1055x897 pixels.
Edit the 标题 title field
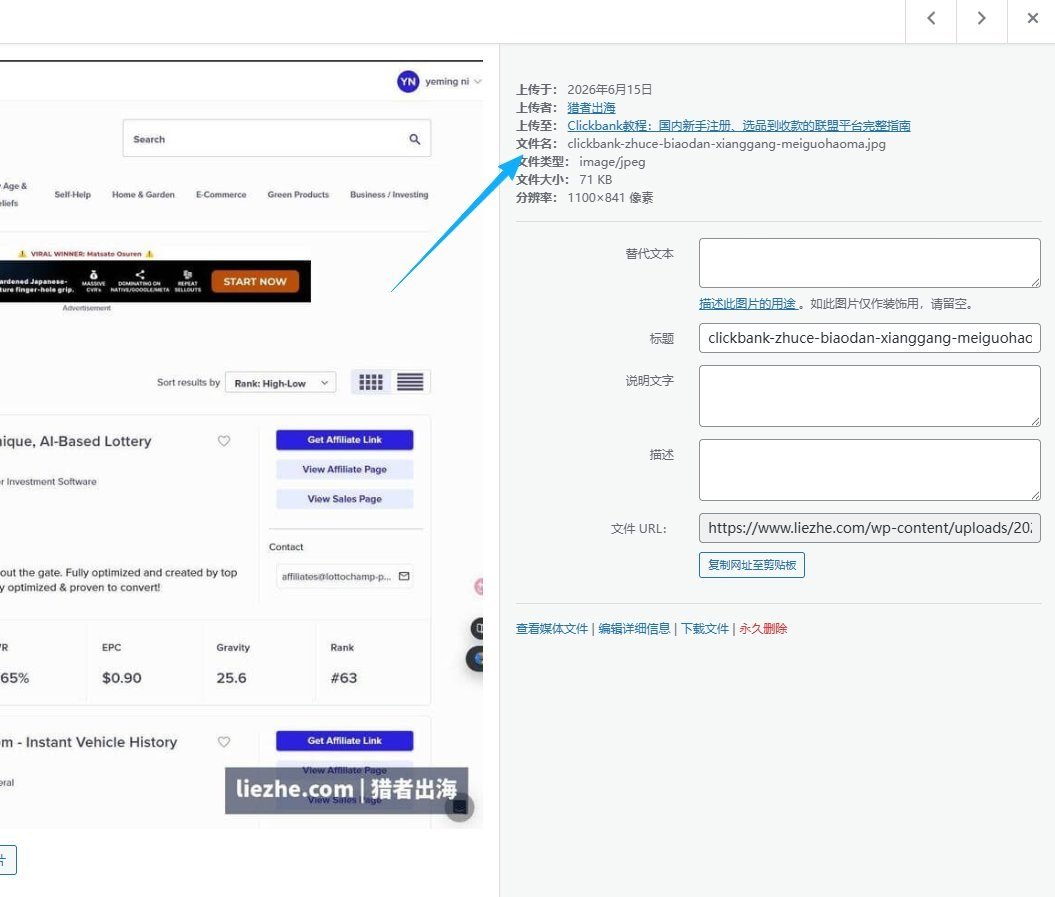(869, 338)
